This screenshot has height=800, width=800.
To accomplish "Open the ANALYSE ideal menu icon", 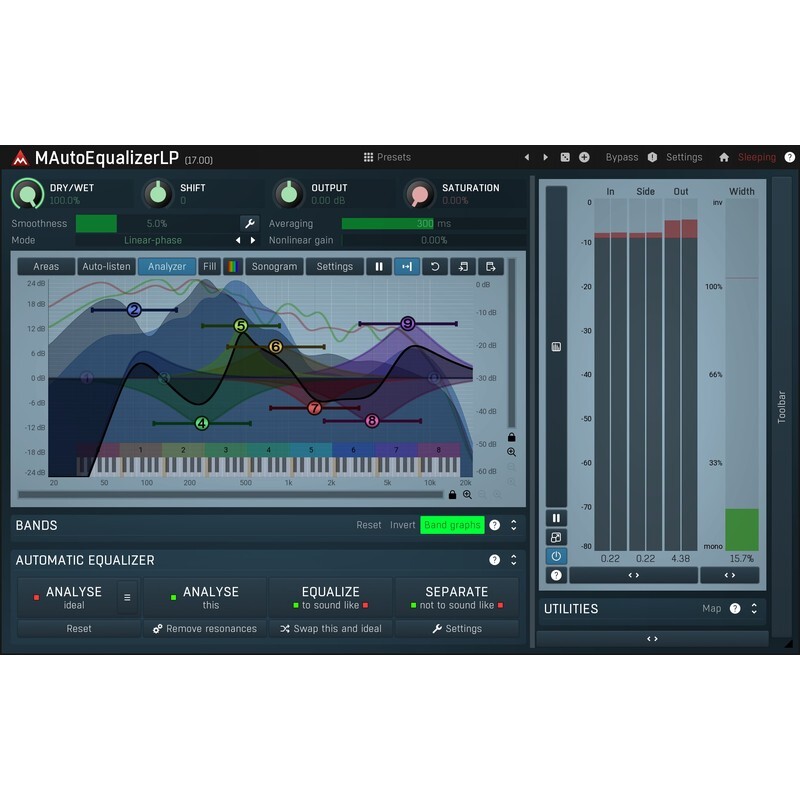I will coord(128,597).
